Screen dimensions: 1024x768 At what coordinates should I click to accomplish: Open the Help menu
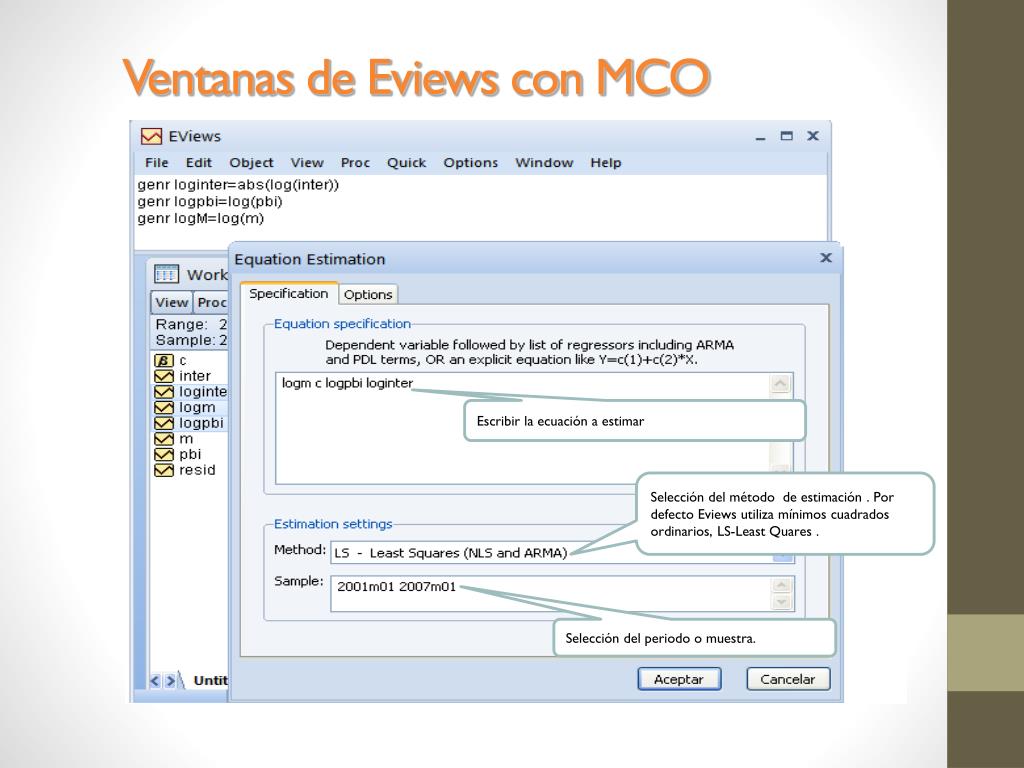pos(606,163)
